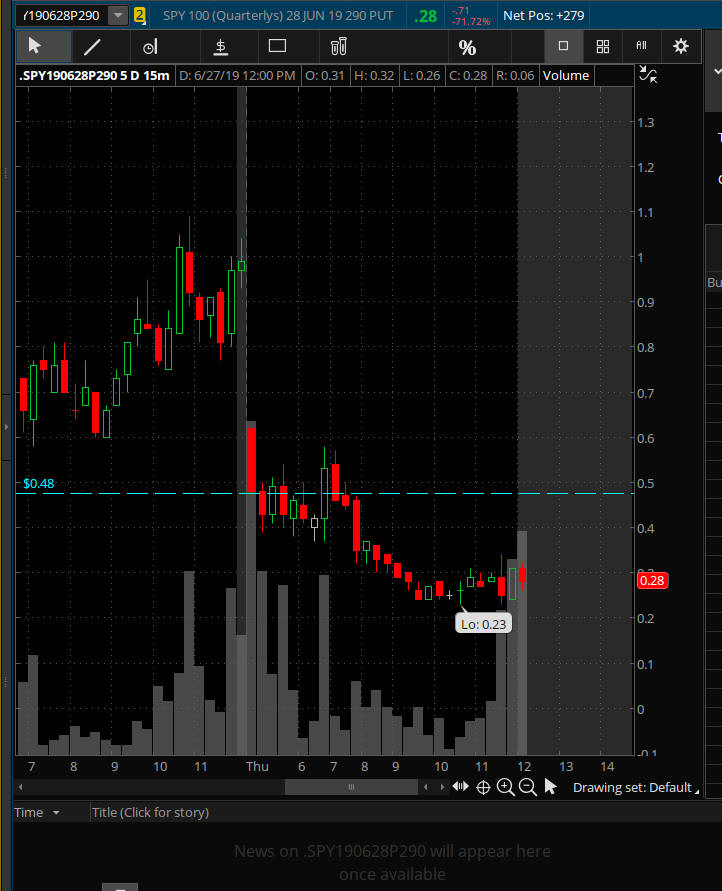
Task: Open the Drawing set: Default menu
Action: (634, 788)
